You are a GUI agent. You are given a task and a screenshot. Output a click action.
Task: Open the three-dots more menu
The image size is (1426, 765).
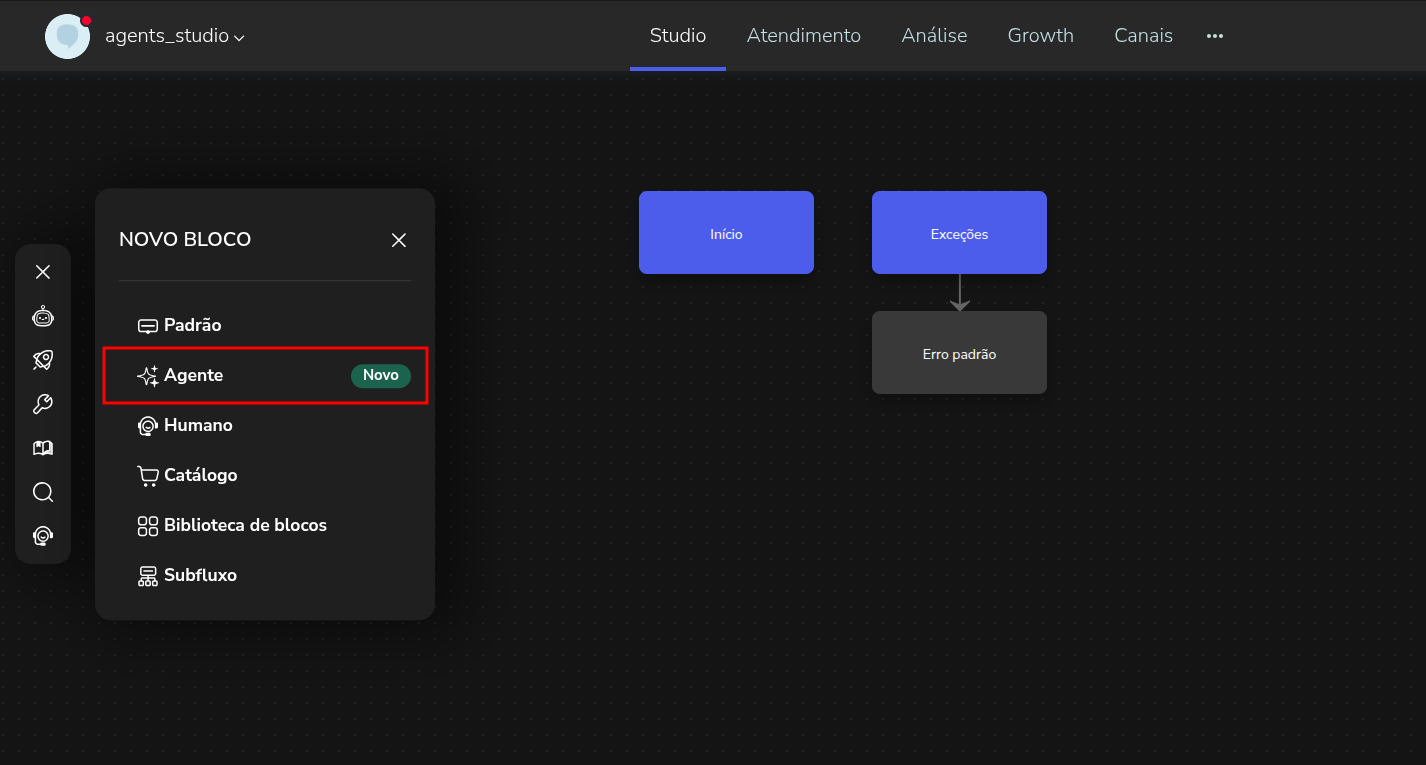click(1215, 36)
